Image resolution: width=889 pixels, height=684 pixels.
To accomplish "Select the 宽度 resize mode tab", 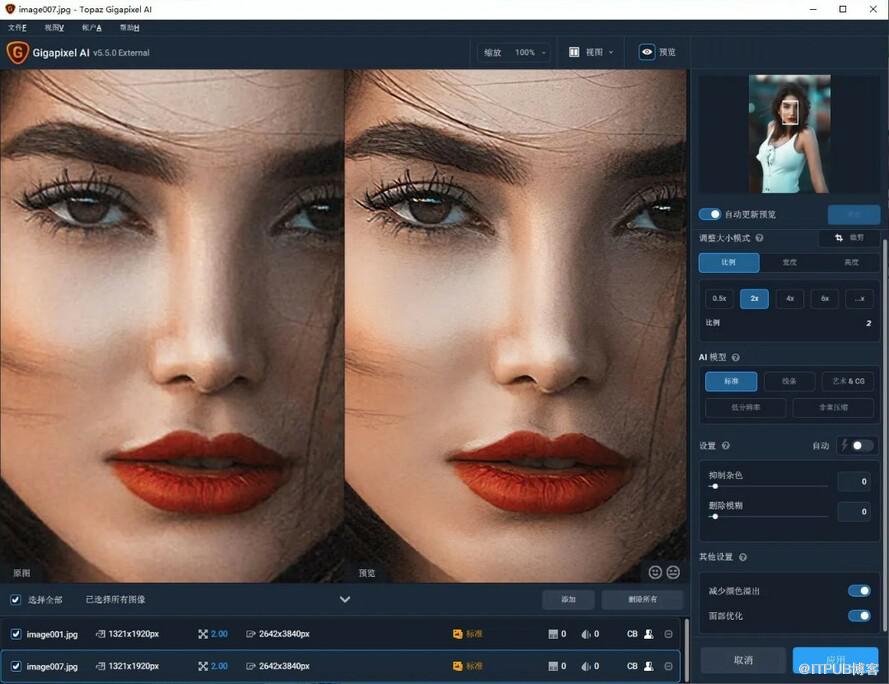I will [x=790, y=263].
